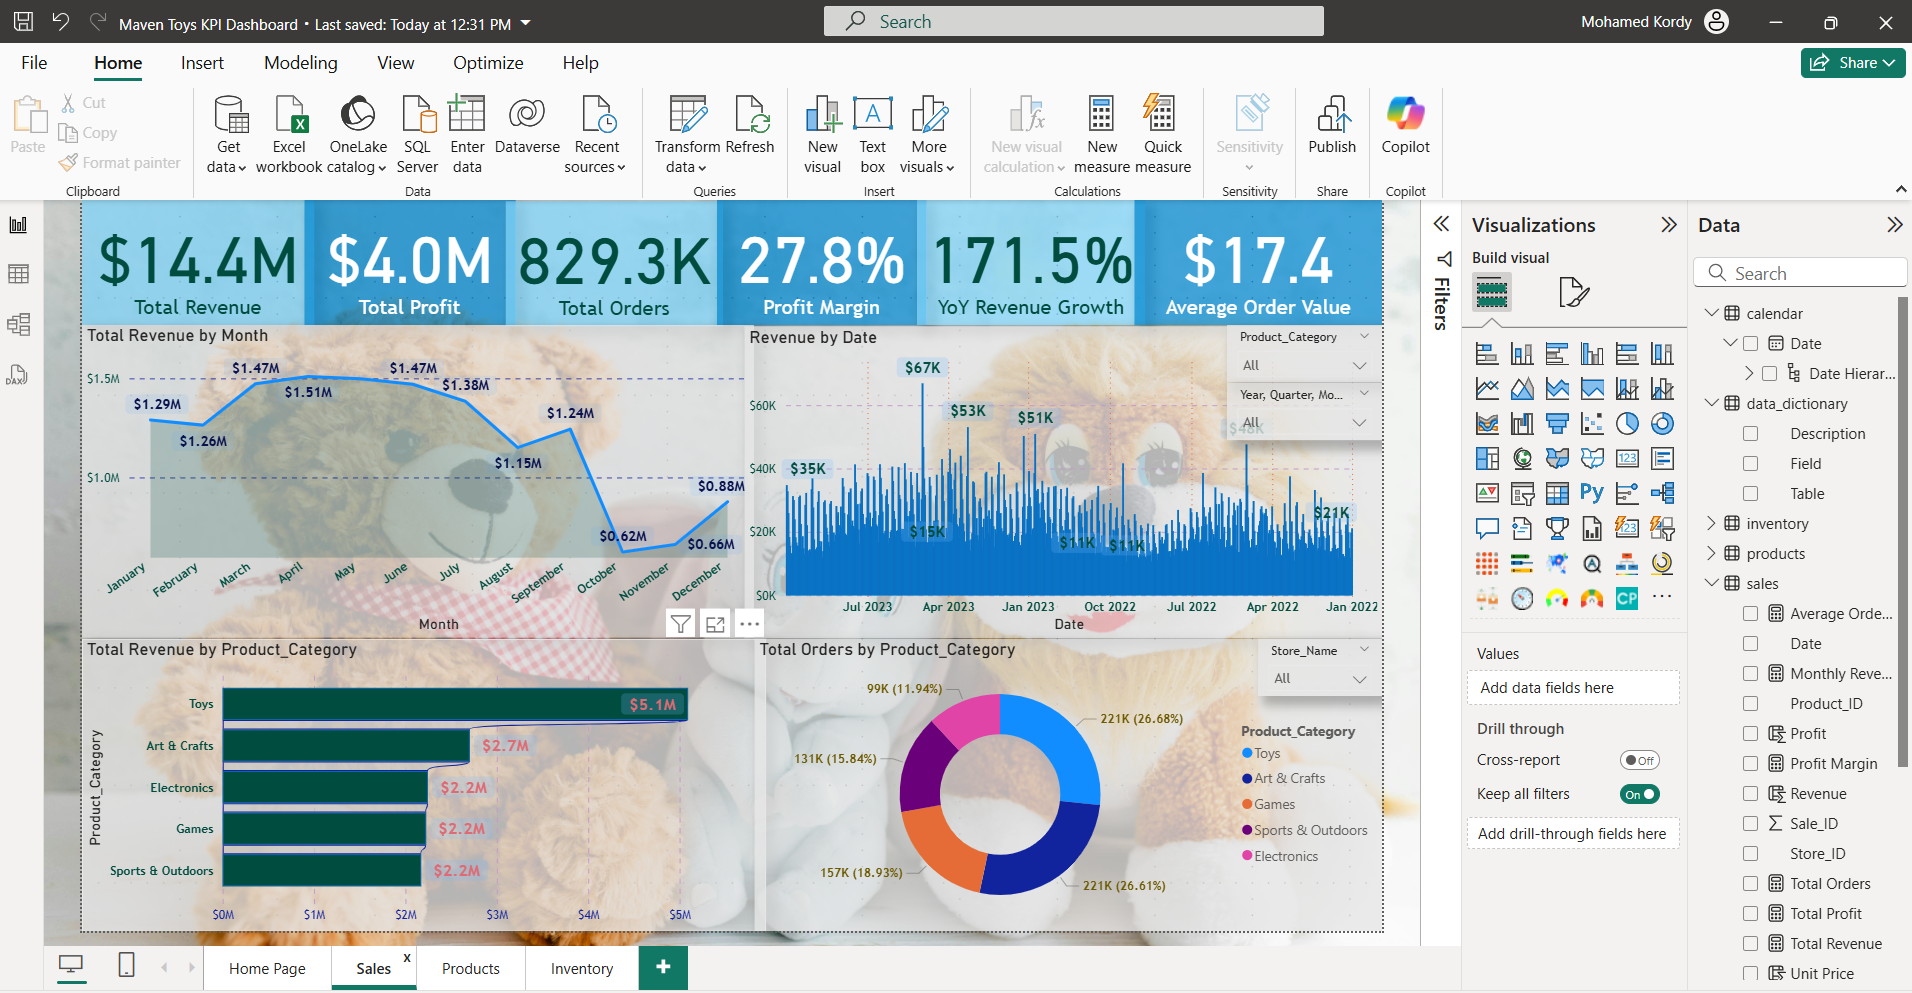Open the Insert ribbon tab

tap(202, 63)
